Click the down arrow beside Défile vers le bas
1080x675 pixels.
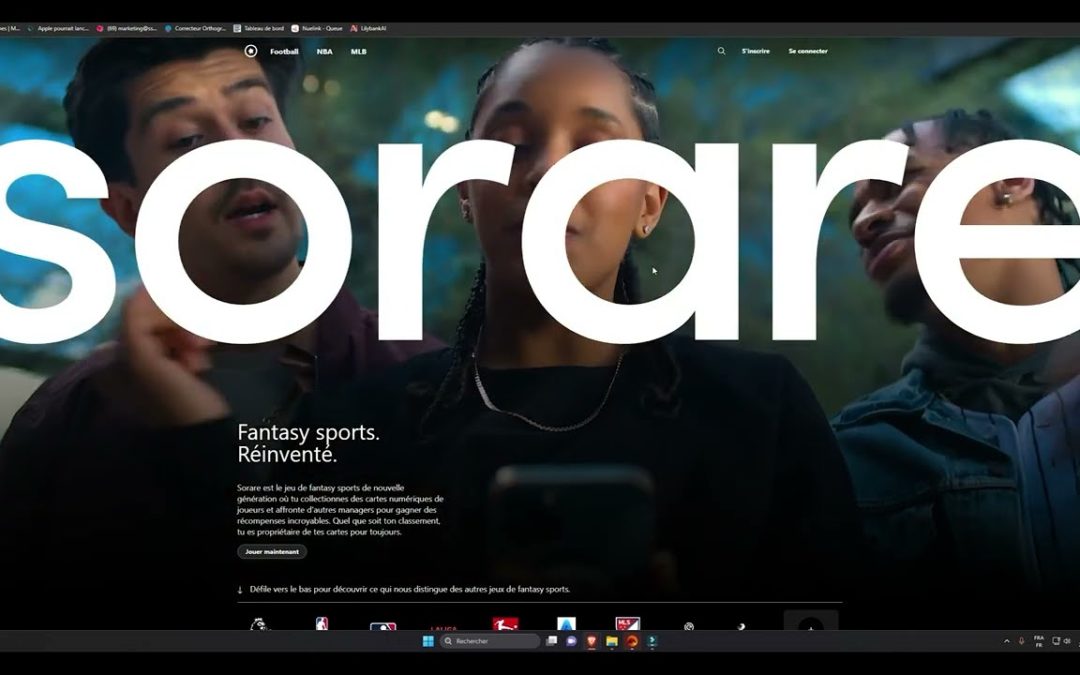(240, 590)
